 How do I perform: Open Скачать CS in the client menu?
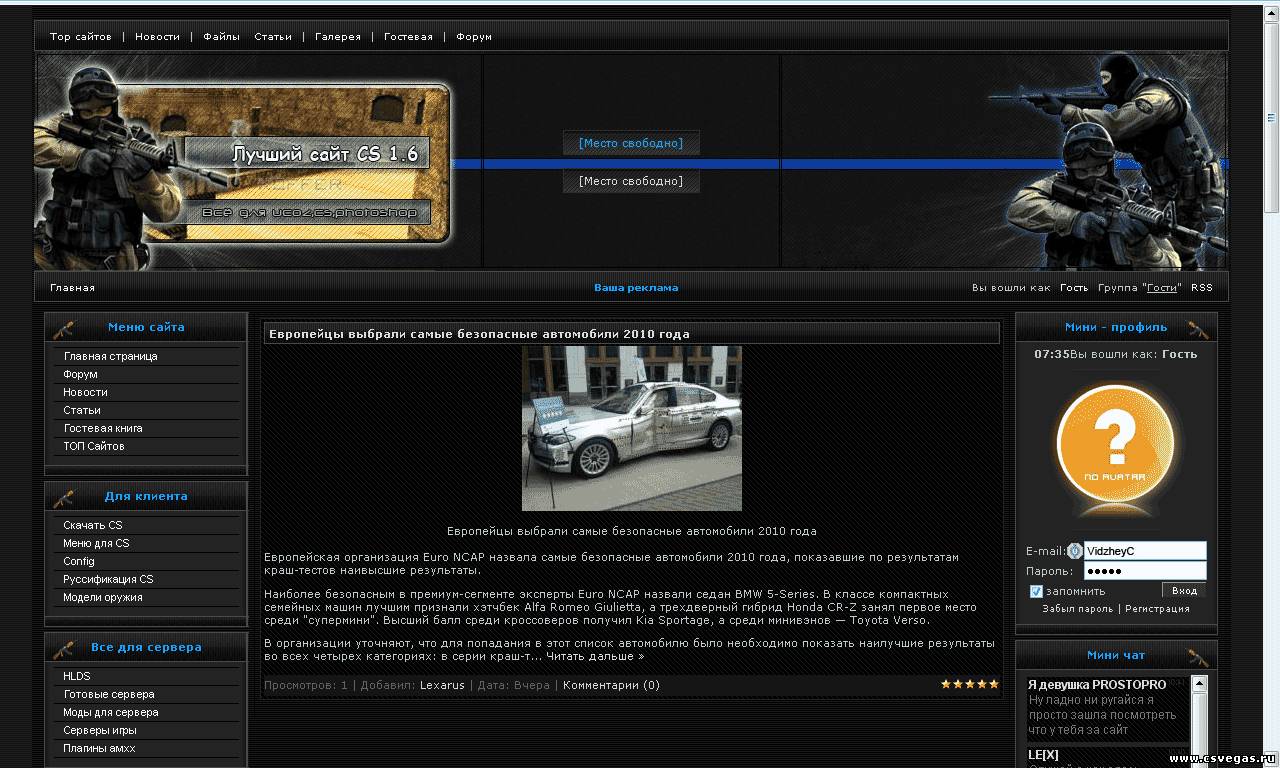pyautogui.click(x=93, y=526)
